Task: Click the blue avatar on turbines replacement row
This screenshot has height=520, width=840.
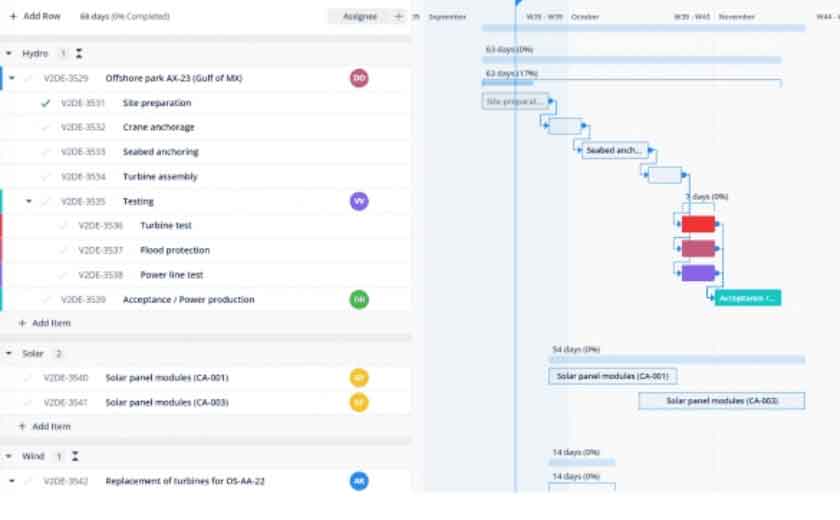Action: (359, 481)
